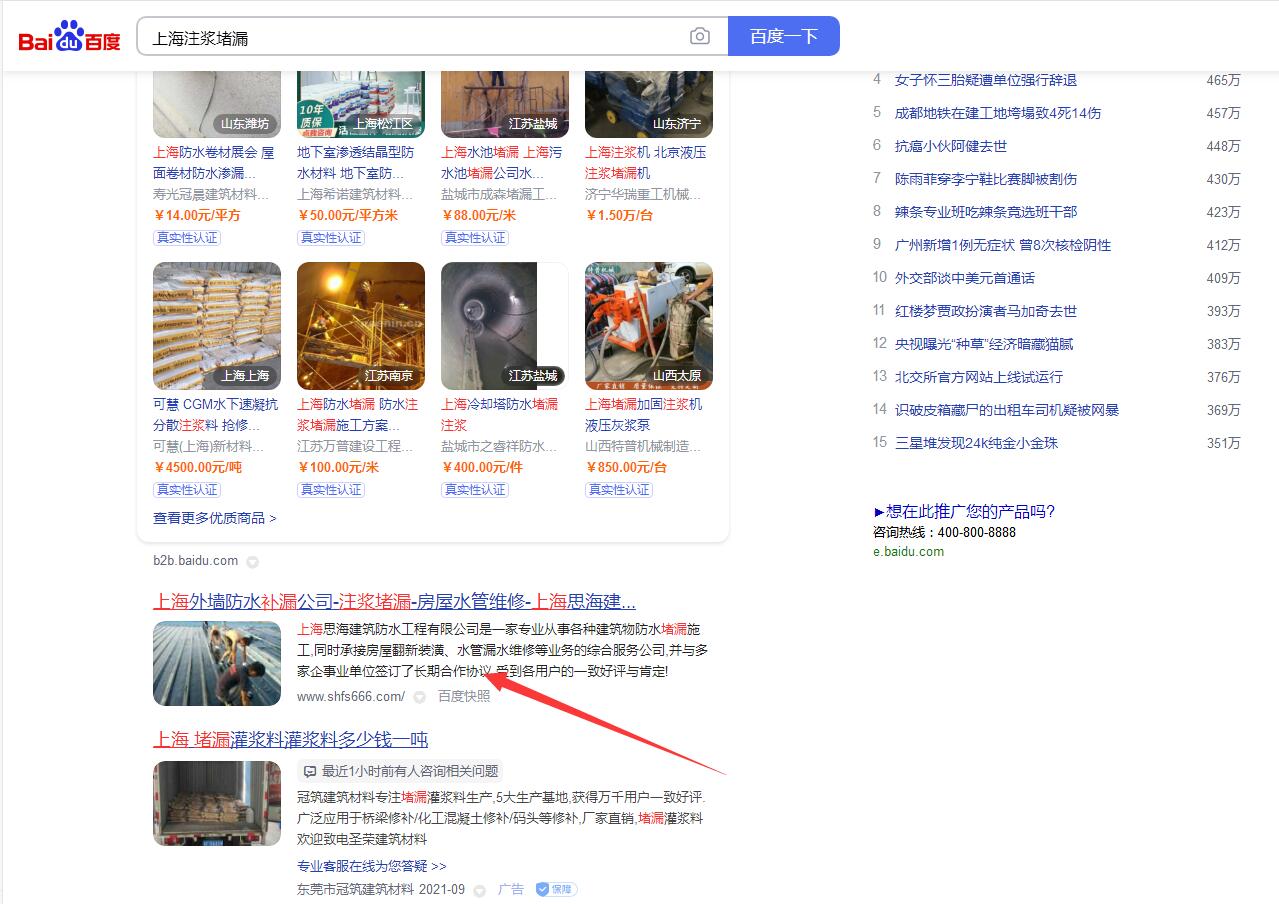This screenshot has height=904, width=1279.
Task: Click the 保障 shield badge icon
Action: point(556,889)
